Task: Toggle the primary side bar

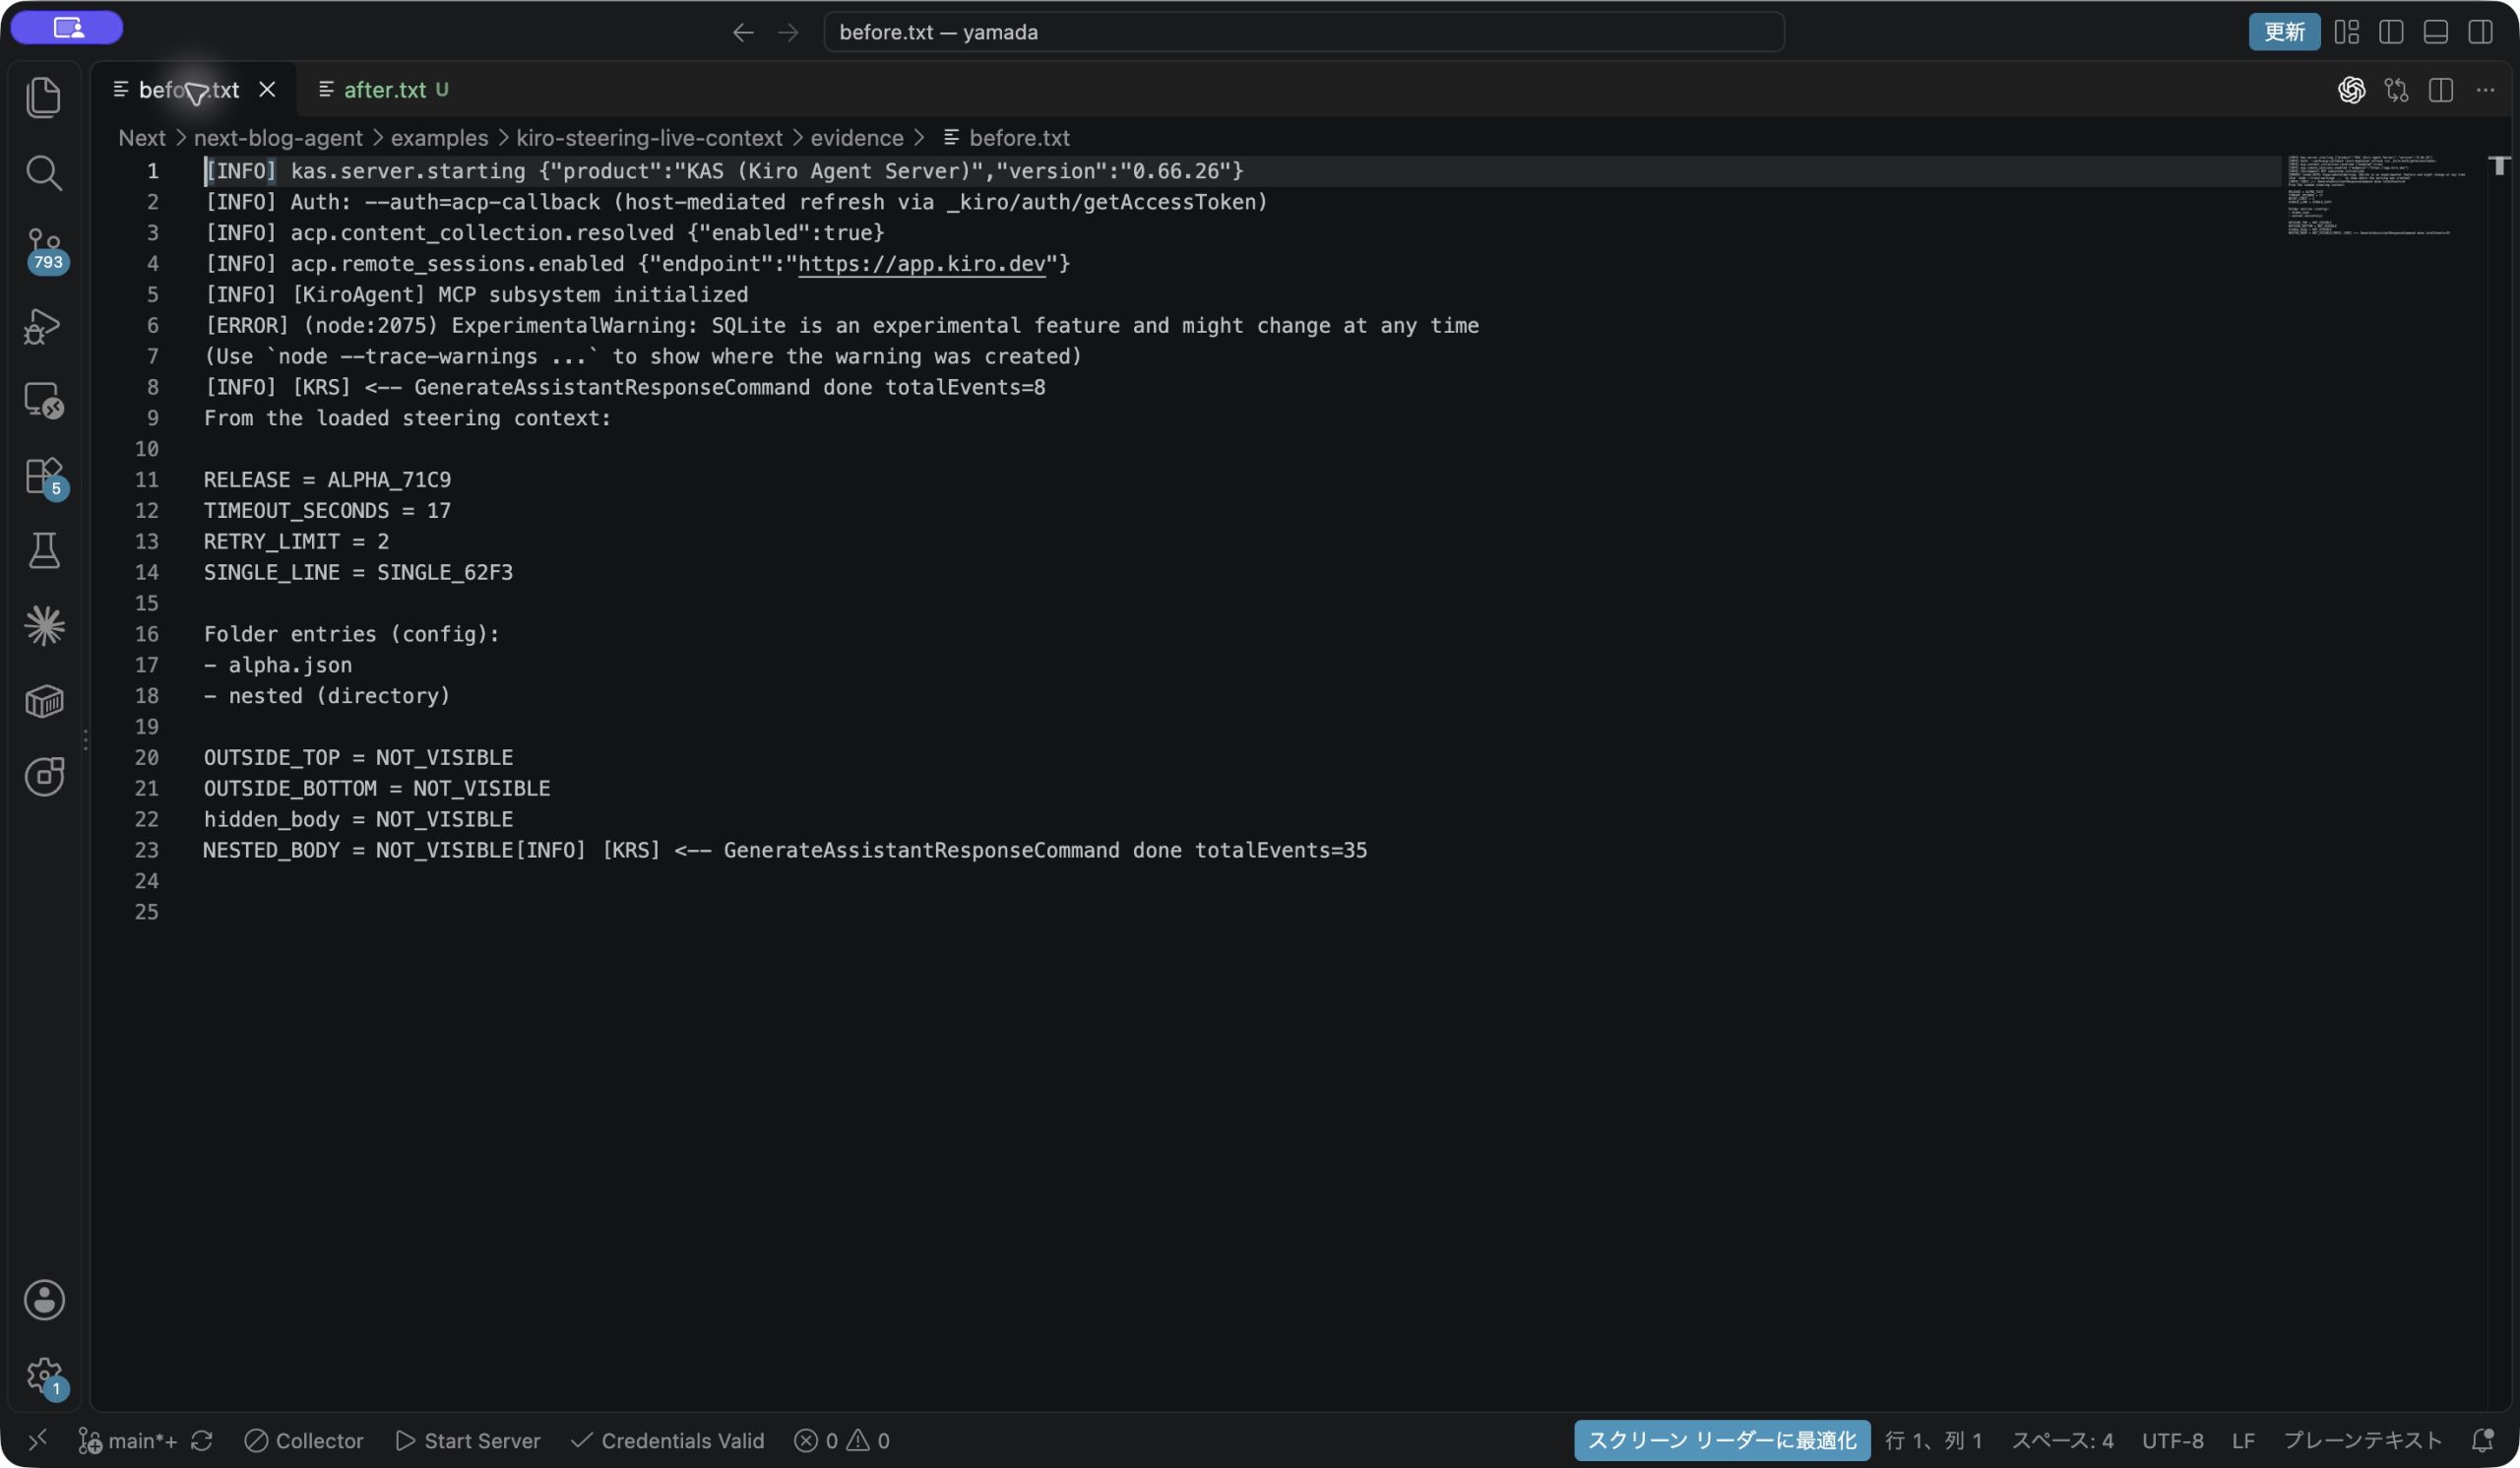Action: tap(2391, 32)
